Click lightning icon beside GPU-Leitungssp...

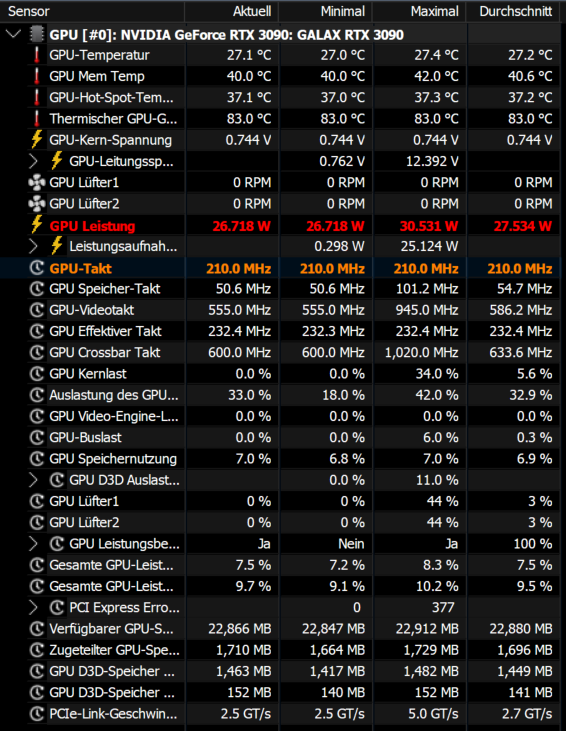[x=57, y=161]
